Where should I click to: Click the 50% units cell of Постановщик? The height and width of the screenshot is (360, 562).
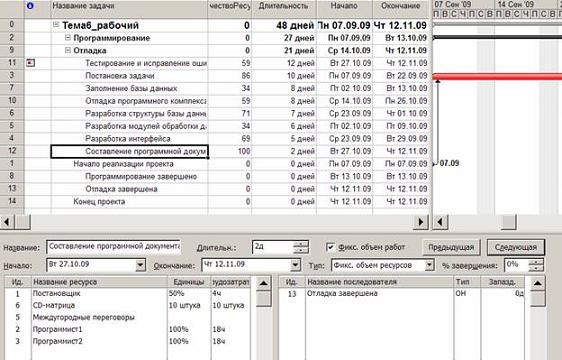[189, 293]
